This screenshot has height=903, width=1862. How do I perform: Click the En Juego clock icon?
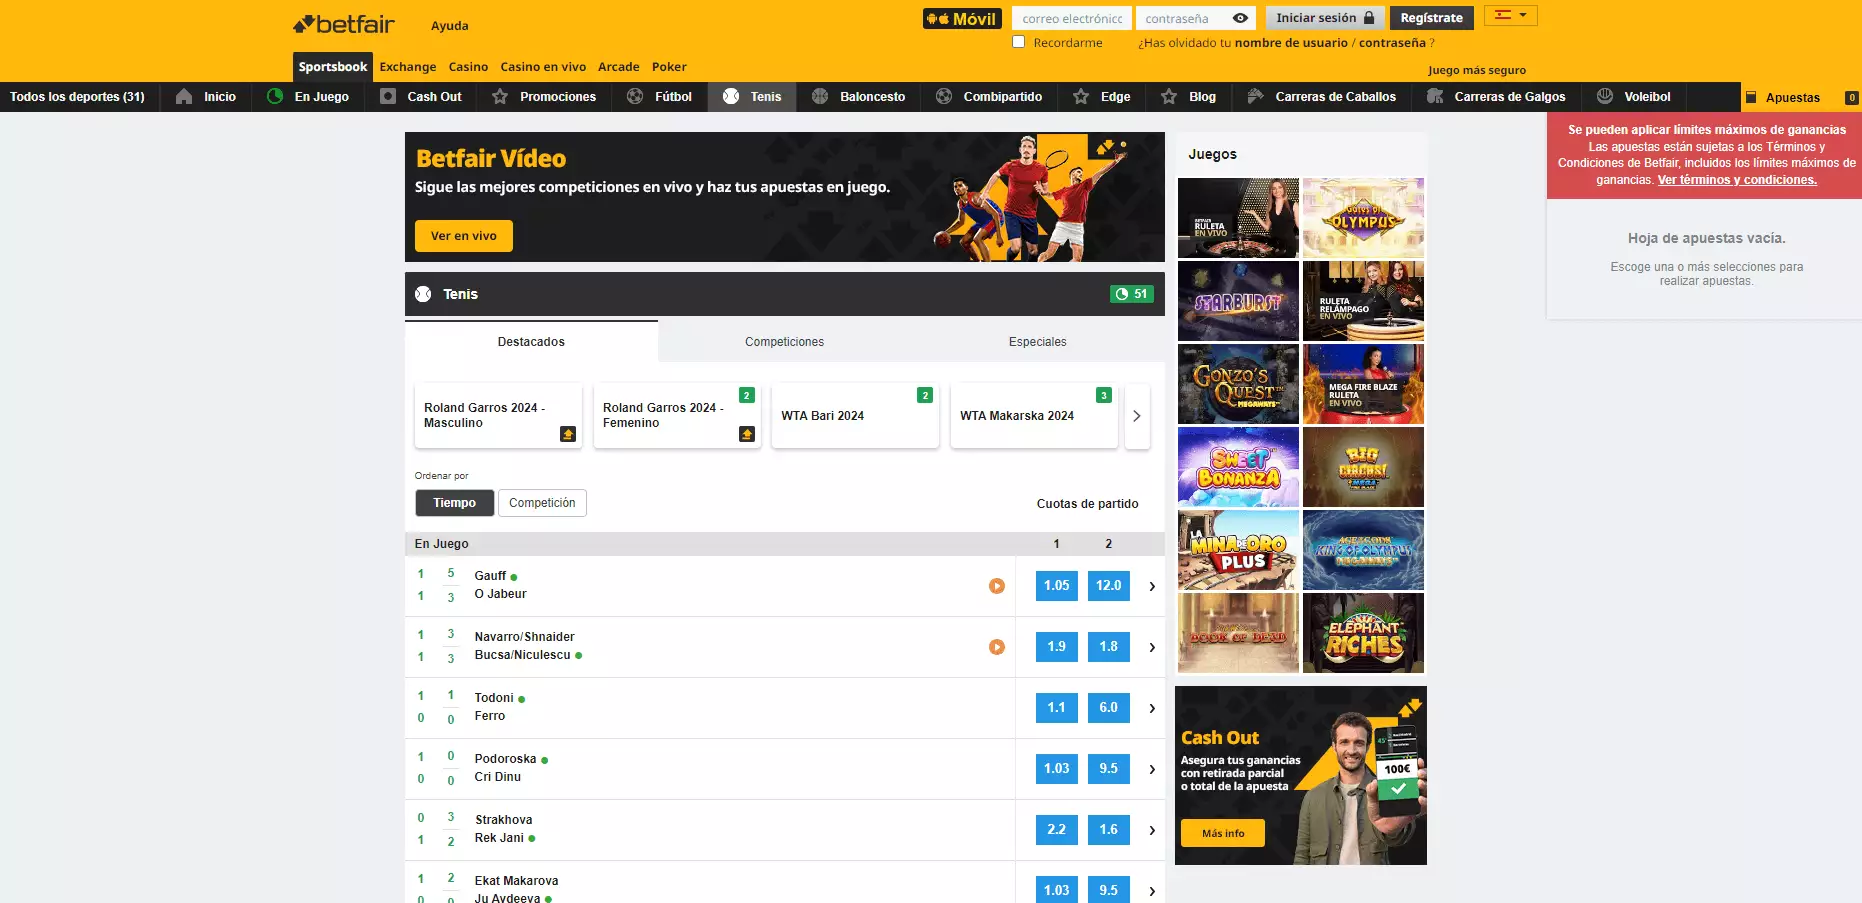(275, 97)
